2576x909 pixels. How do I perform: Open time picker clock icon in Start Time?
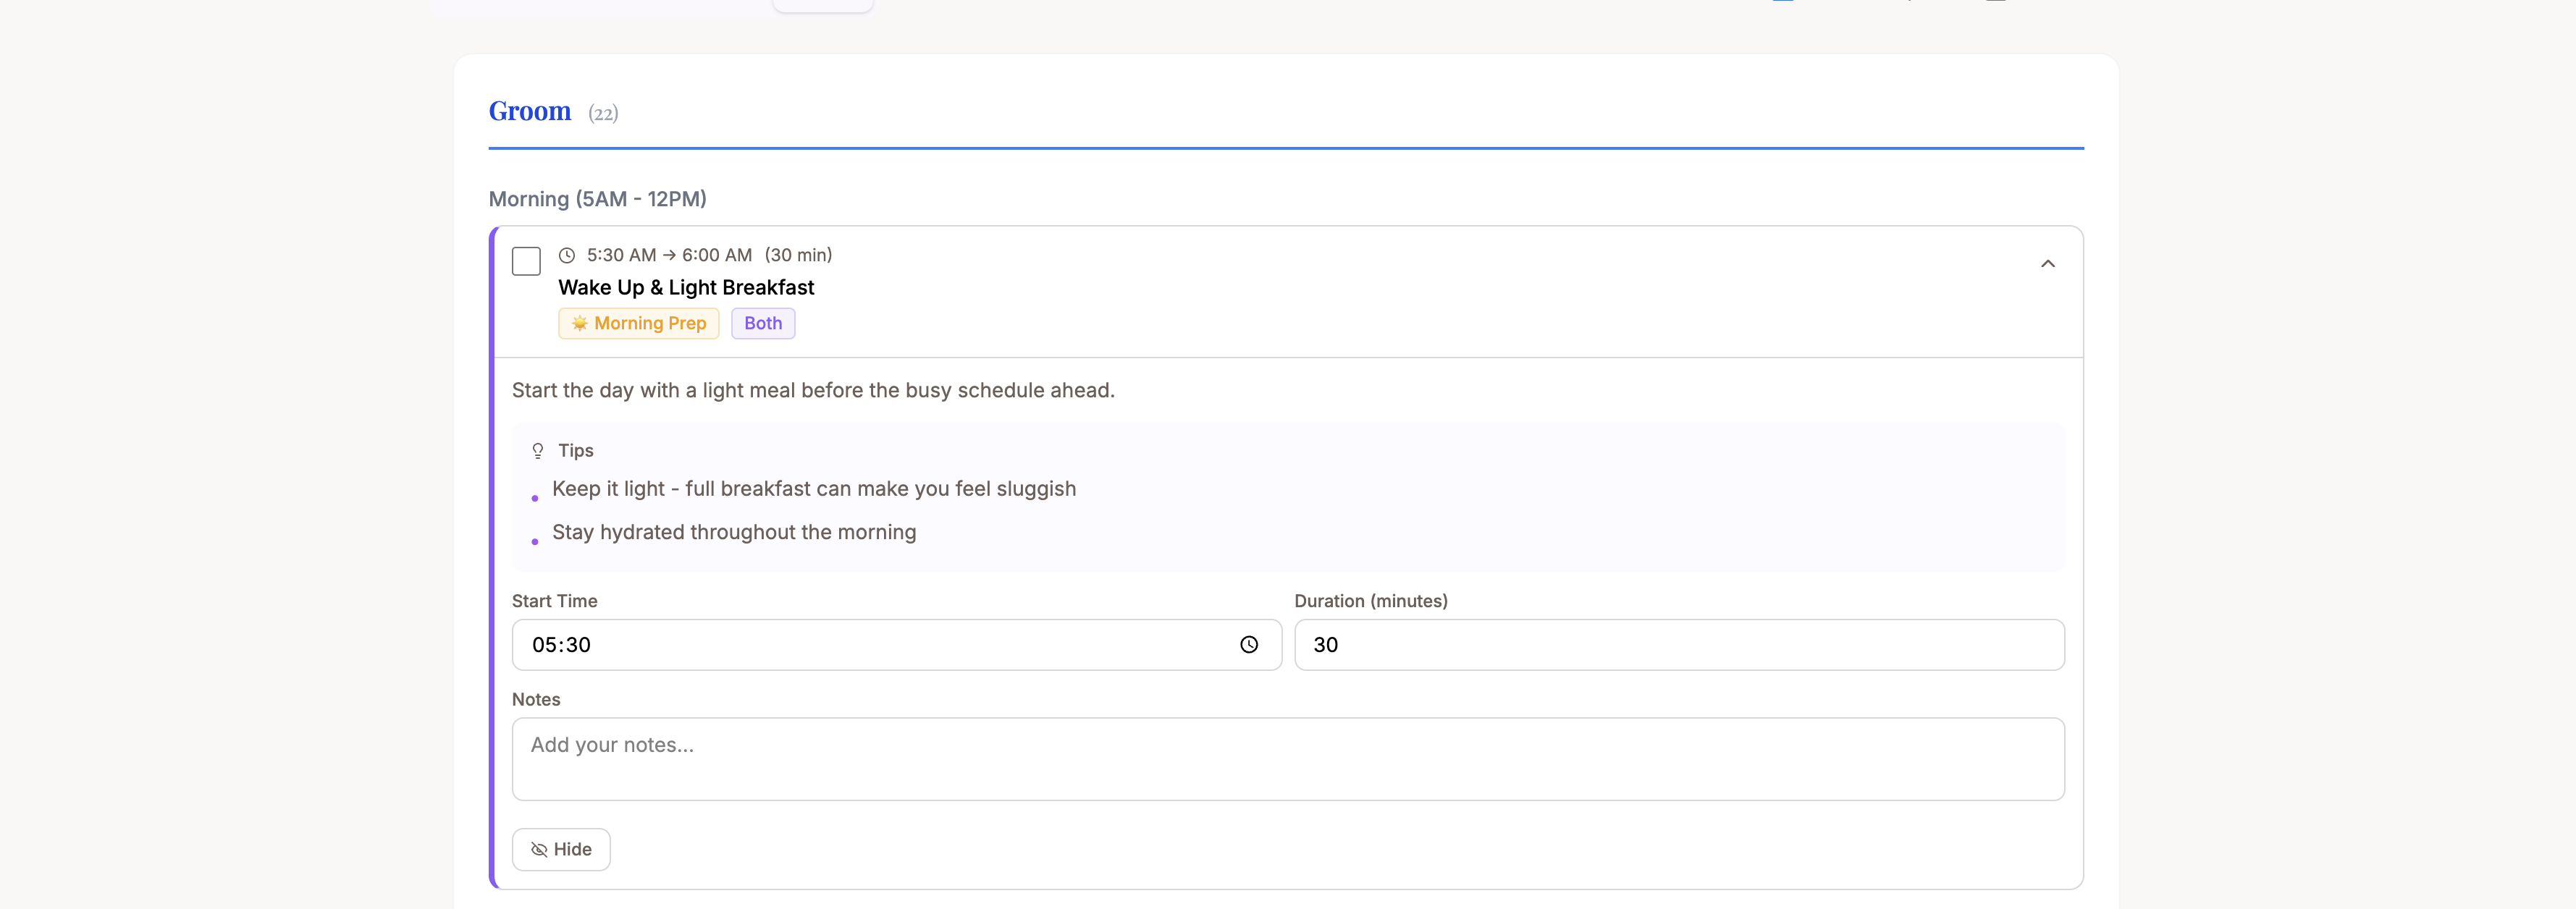pyautogui.click(x=1248, y=645)
